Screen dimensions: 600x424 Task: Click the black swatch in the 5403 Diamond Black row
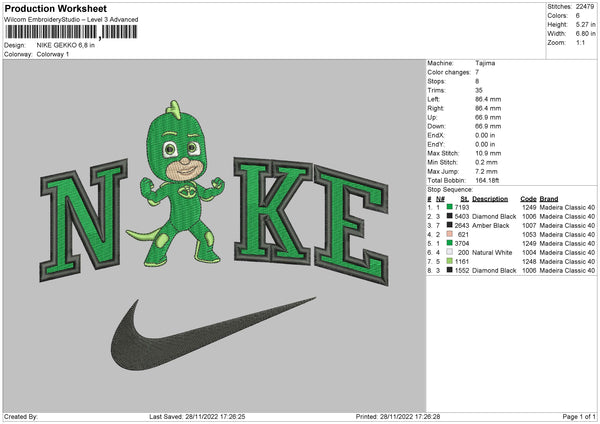[450, 216]
